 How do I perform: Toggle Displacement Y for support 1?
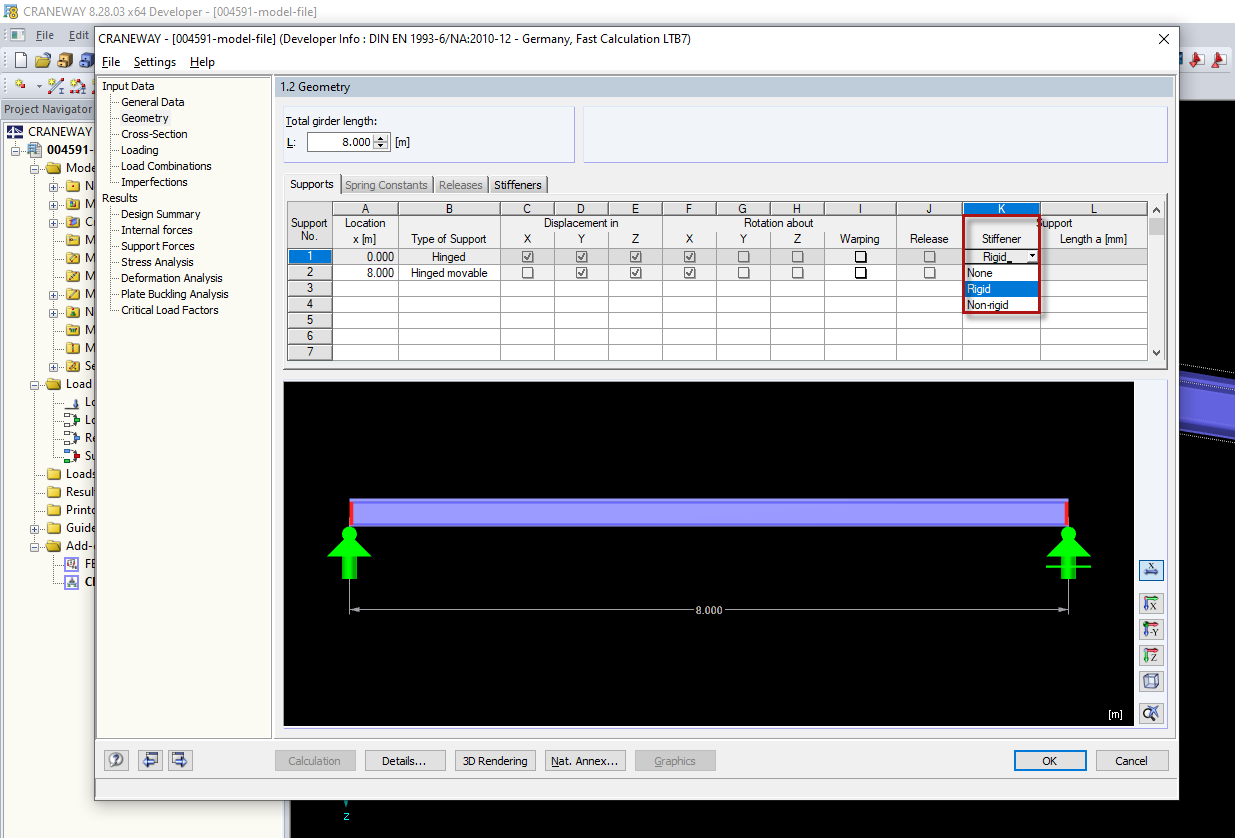582,257
